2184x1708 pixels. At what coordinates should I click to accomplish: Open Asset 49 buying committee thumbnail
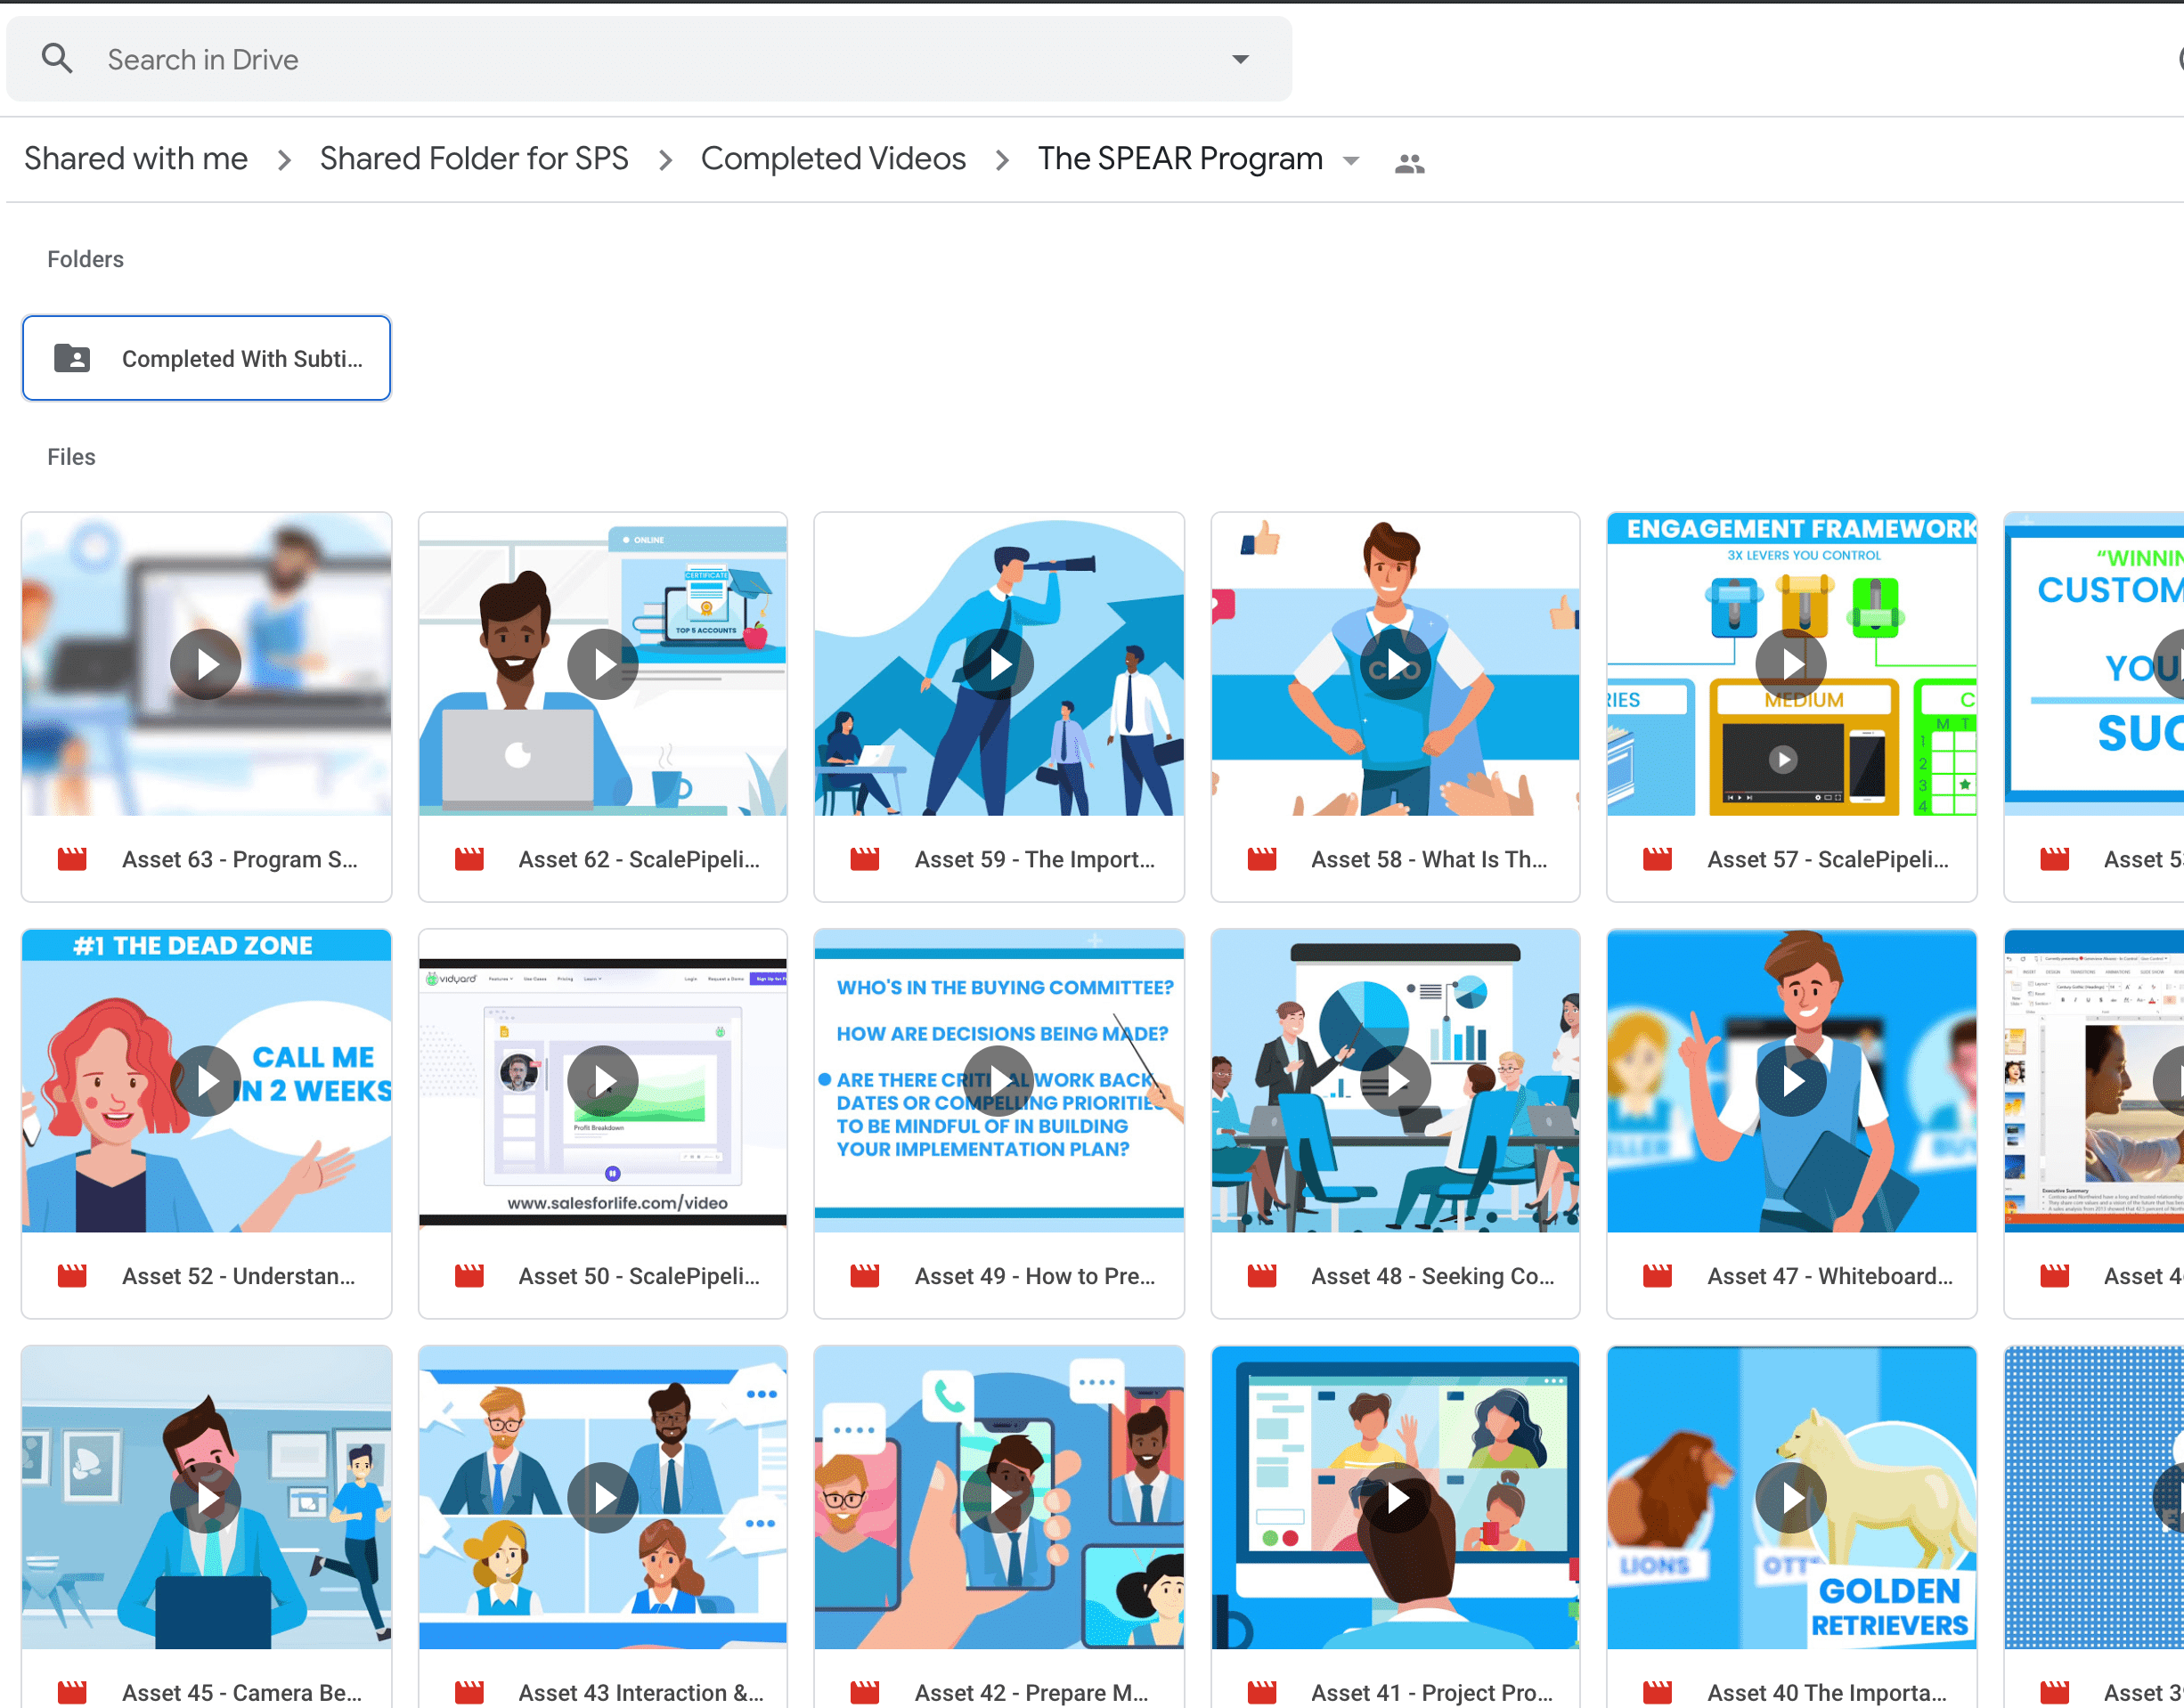pyautogui.click(x=999, y=1081)
